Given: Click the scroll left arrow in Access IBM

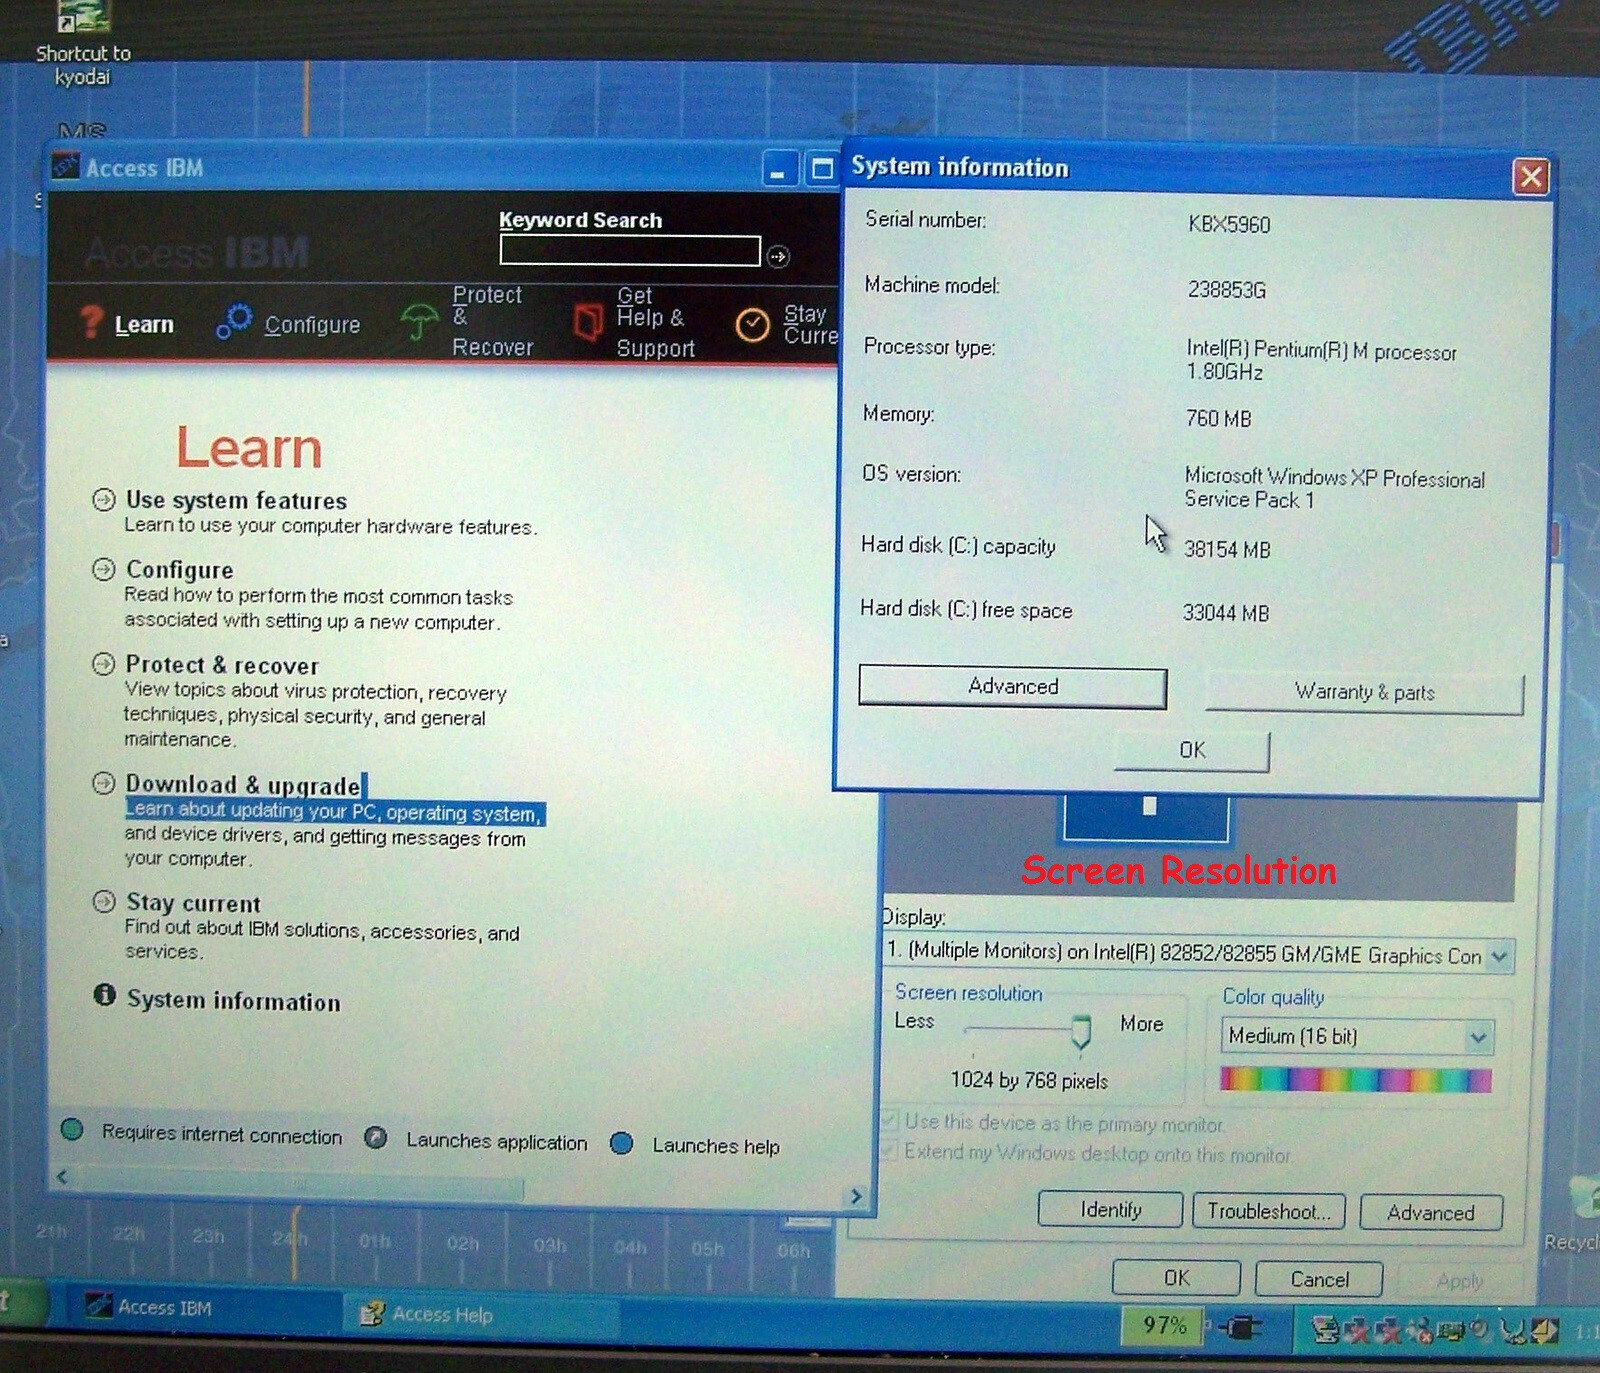Looking at the screenshot, I should tap(62, 1177).
